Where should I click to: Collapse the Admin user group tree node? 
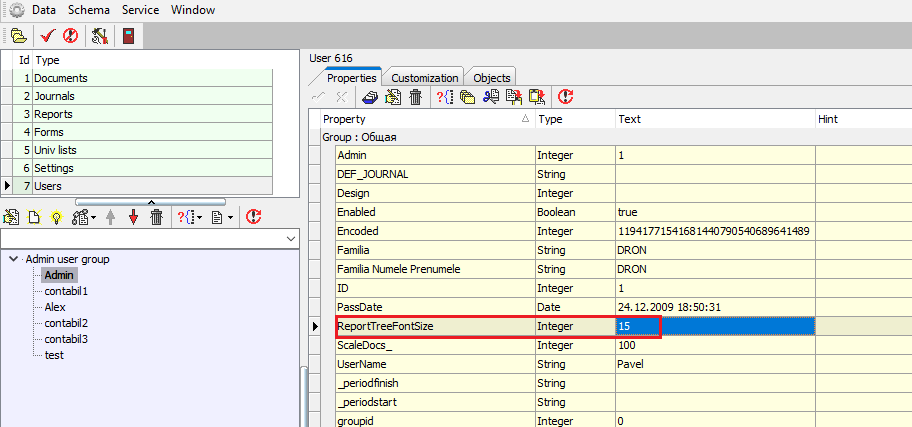13,259
